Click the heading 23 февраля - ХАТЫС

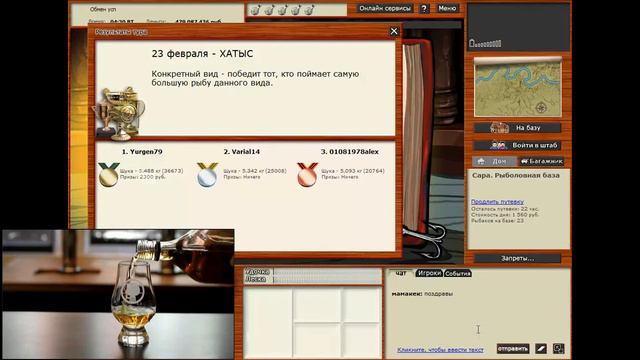tap(202, 54)
